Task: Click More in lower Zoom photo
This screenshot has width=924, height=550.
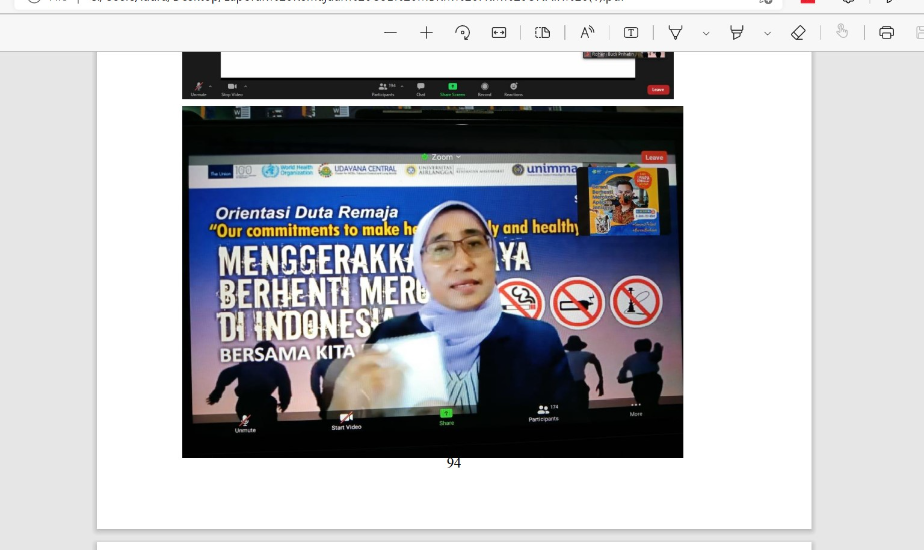Action: pos(636,410)
